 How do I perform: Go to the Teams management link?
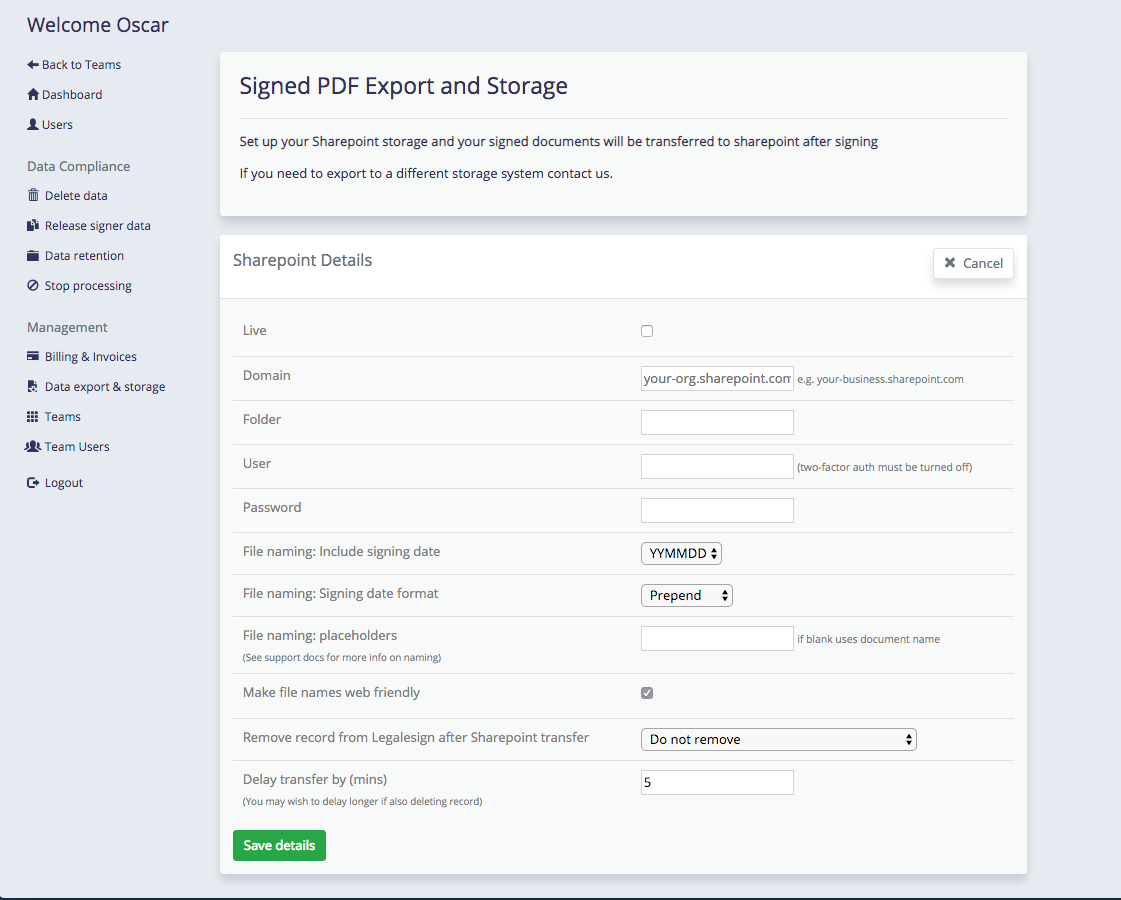(63, 416)
